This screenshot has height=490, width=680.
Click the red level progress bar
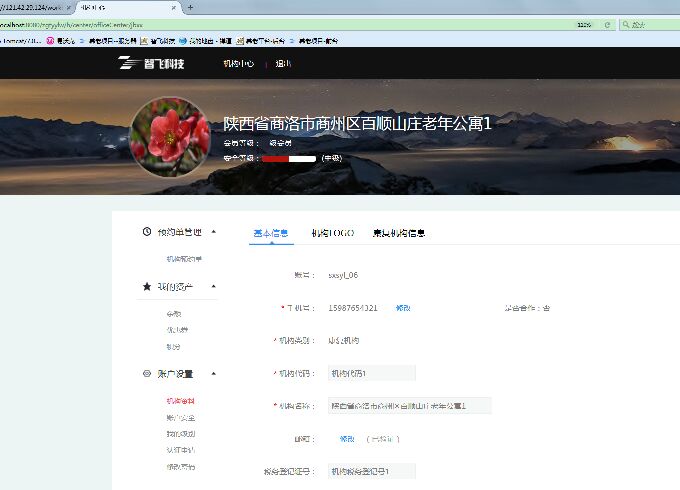(x=288, y=158)
